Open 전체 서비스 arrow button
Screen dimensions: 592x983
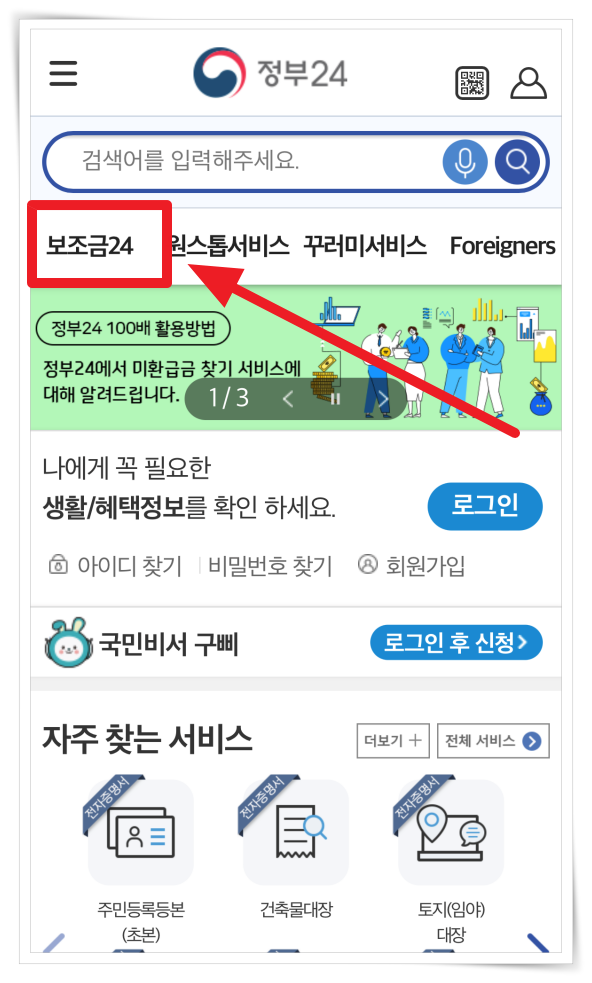[x=494, y=741]
